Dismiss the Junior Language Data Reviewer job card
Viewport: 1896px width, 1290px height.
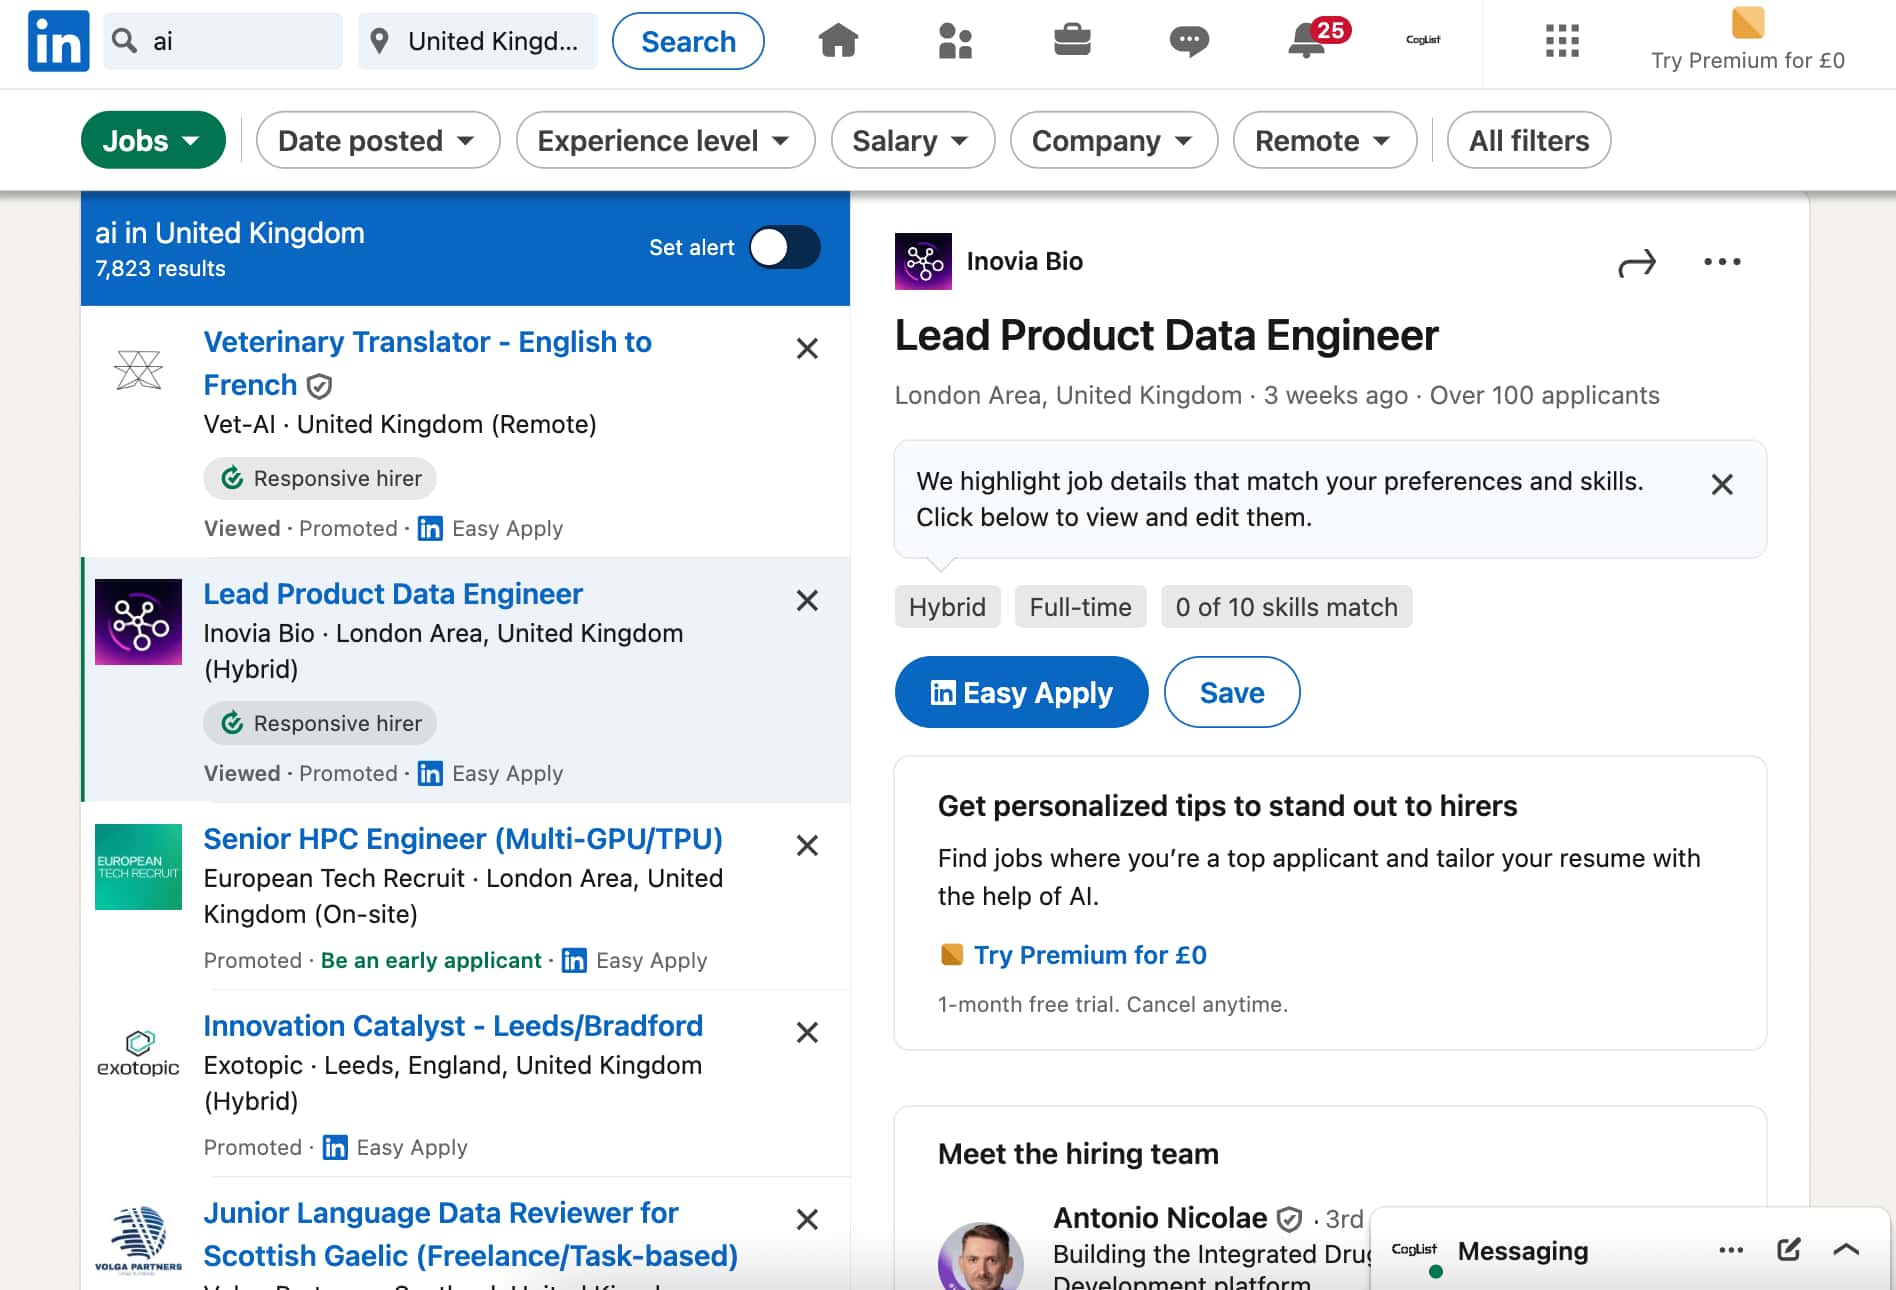click(807, 1220)
